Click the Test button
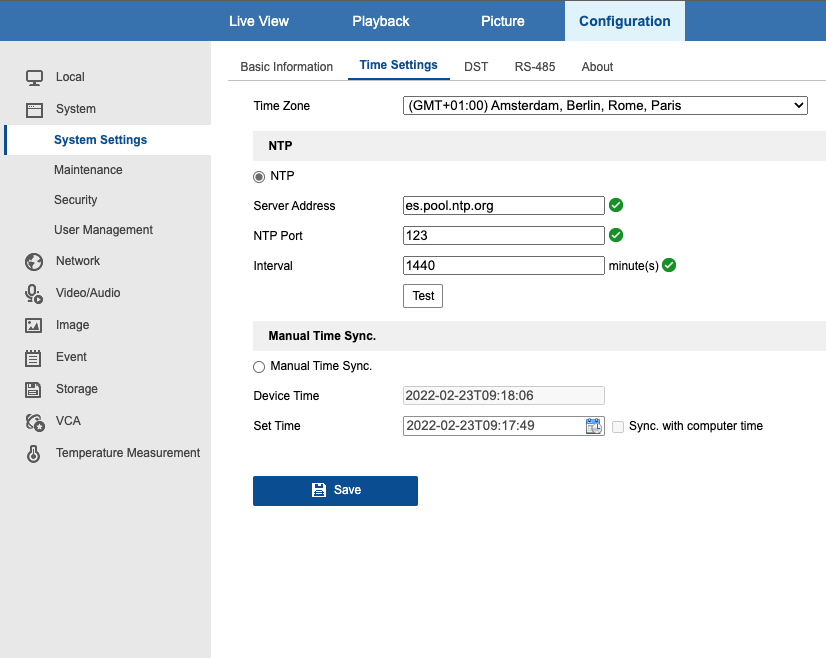This screenshot has height=658, width=826. [x=423, y=296]
